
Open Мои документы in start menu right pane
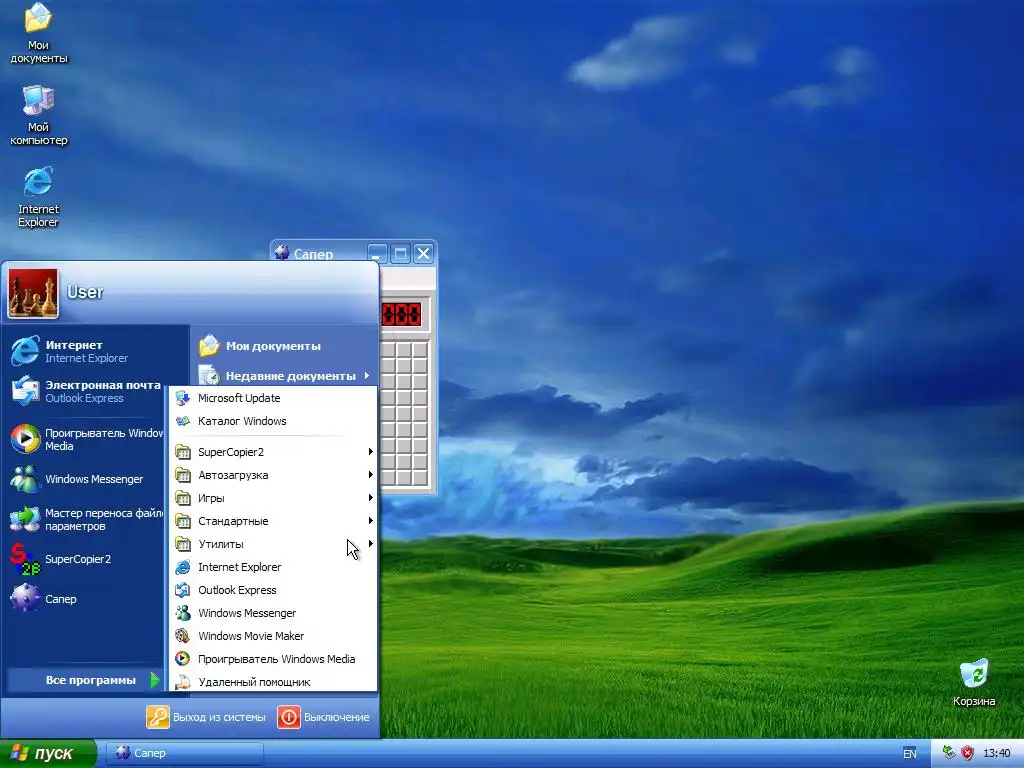285,346
